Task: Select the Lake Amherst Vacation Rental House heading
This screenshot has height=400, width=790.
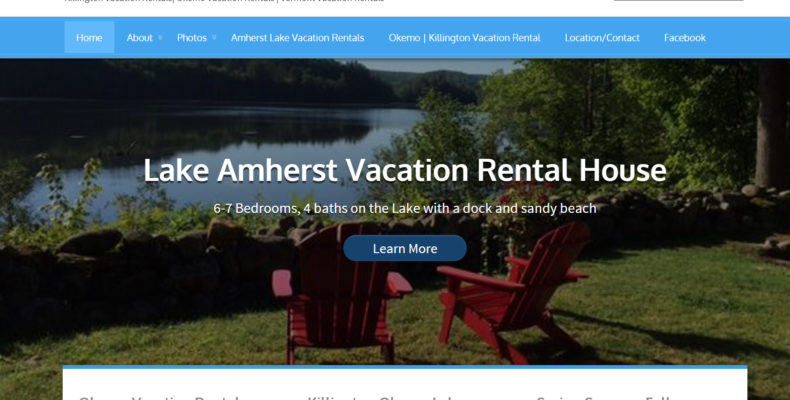Action: coord(405,170)
